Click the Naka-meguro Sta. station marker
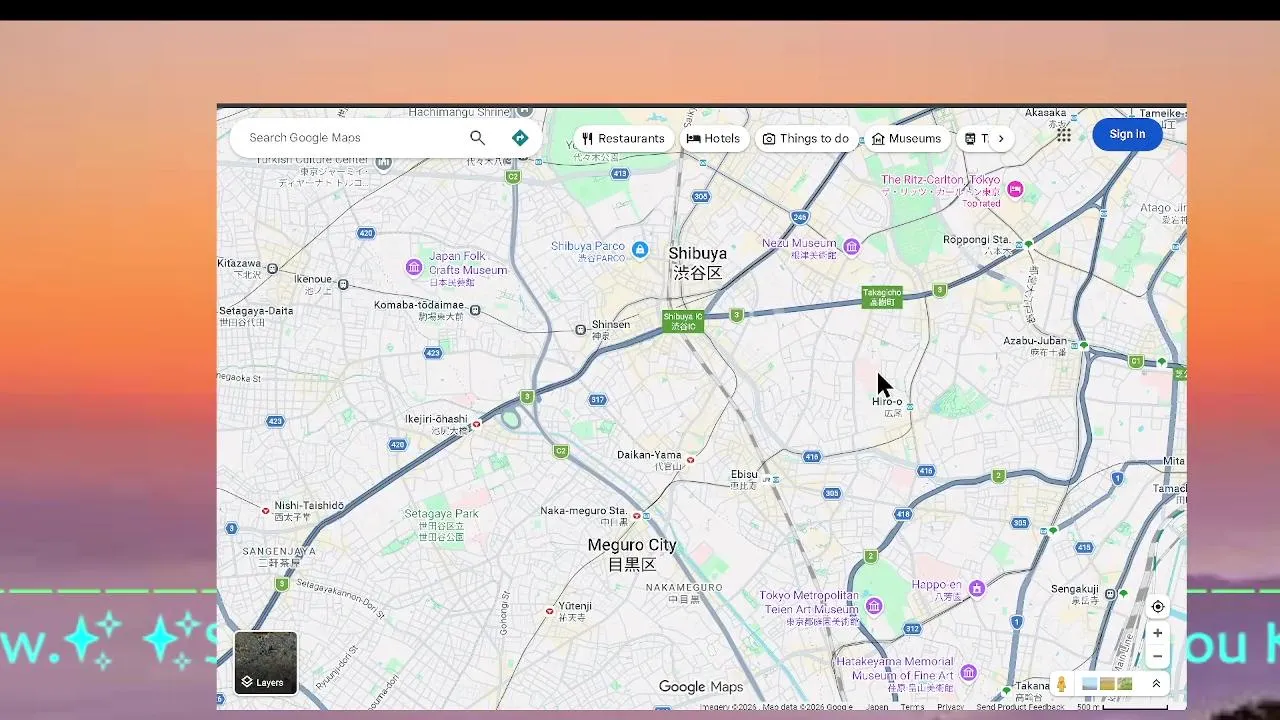 point(637,516)
